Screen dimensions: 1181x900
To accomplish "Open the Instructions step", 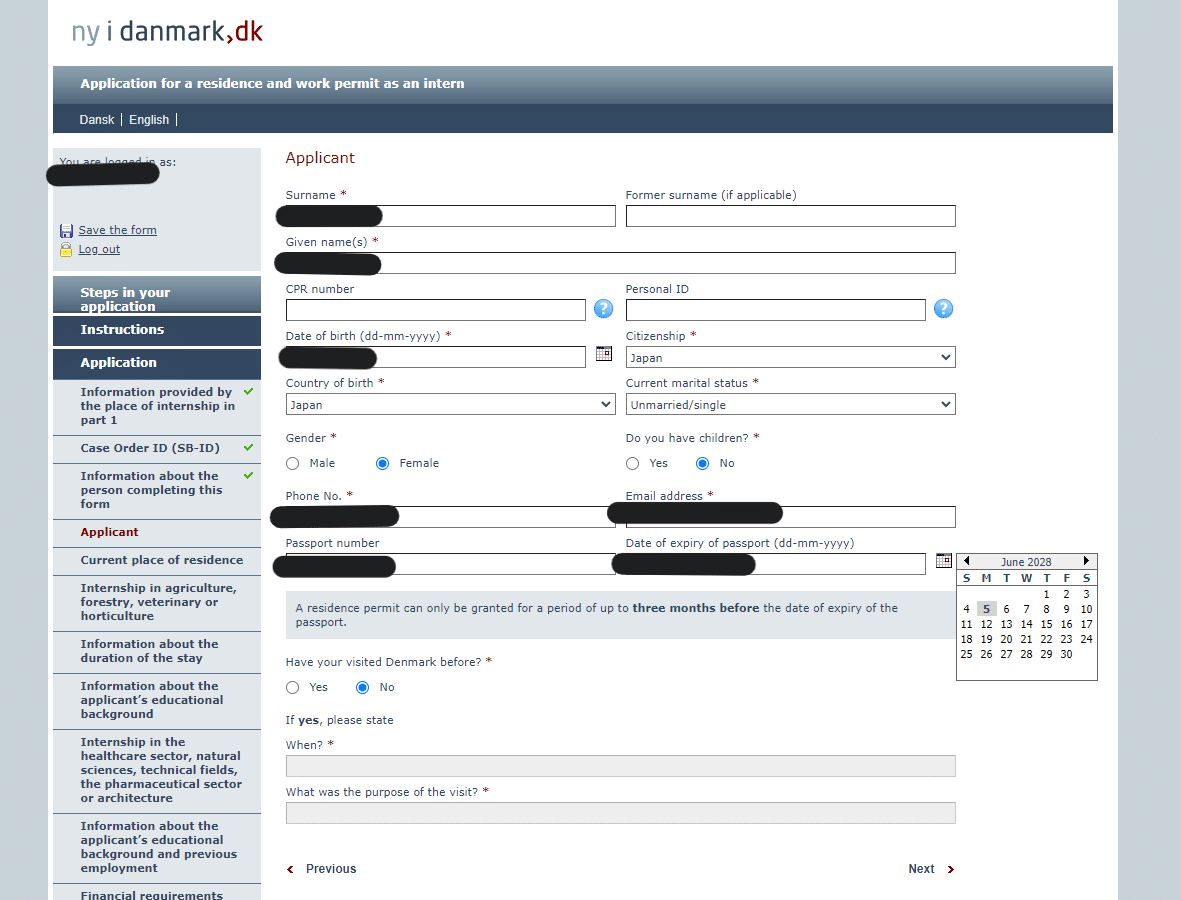I will 157,331.
